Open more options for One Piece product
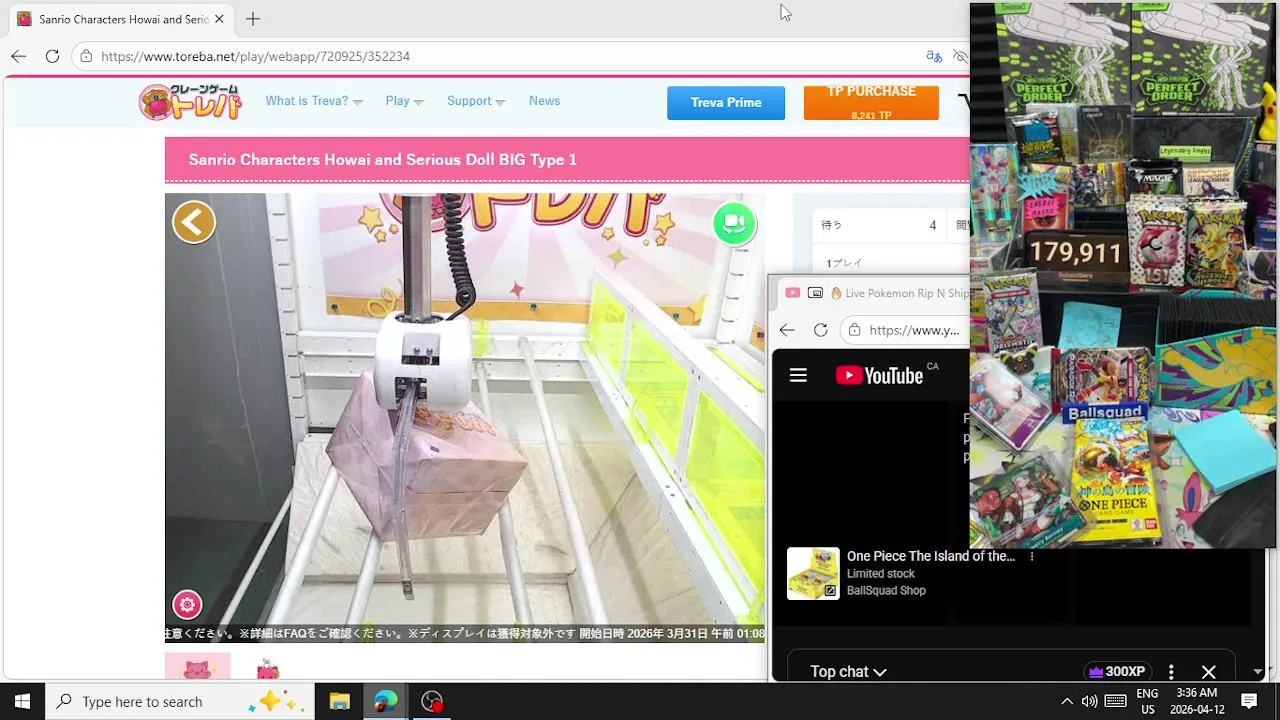 (1032, 557)
